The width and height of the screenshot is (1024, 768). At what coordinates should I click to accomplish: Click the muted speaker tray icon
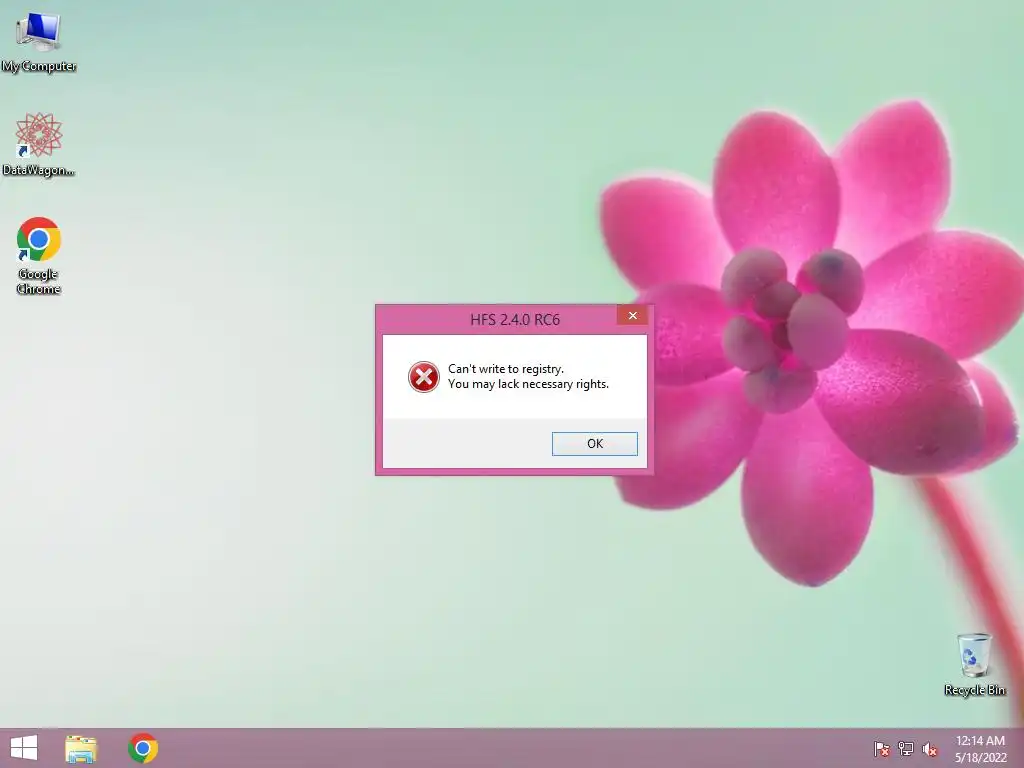pos(930,749)
